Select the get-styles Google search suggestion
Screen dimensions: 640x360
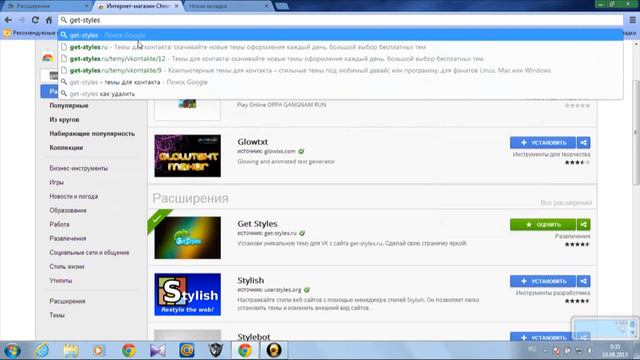341,35
